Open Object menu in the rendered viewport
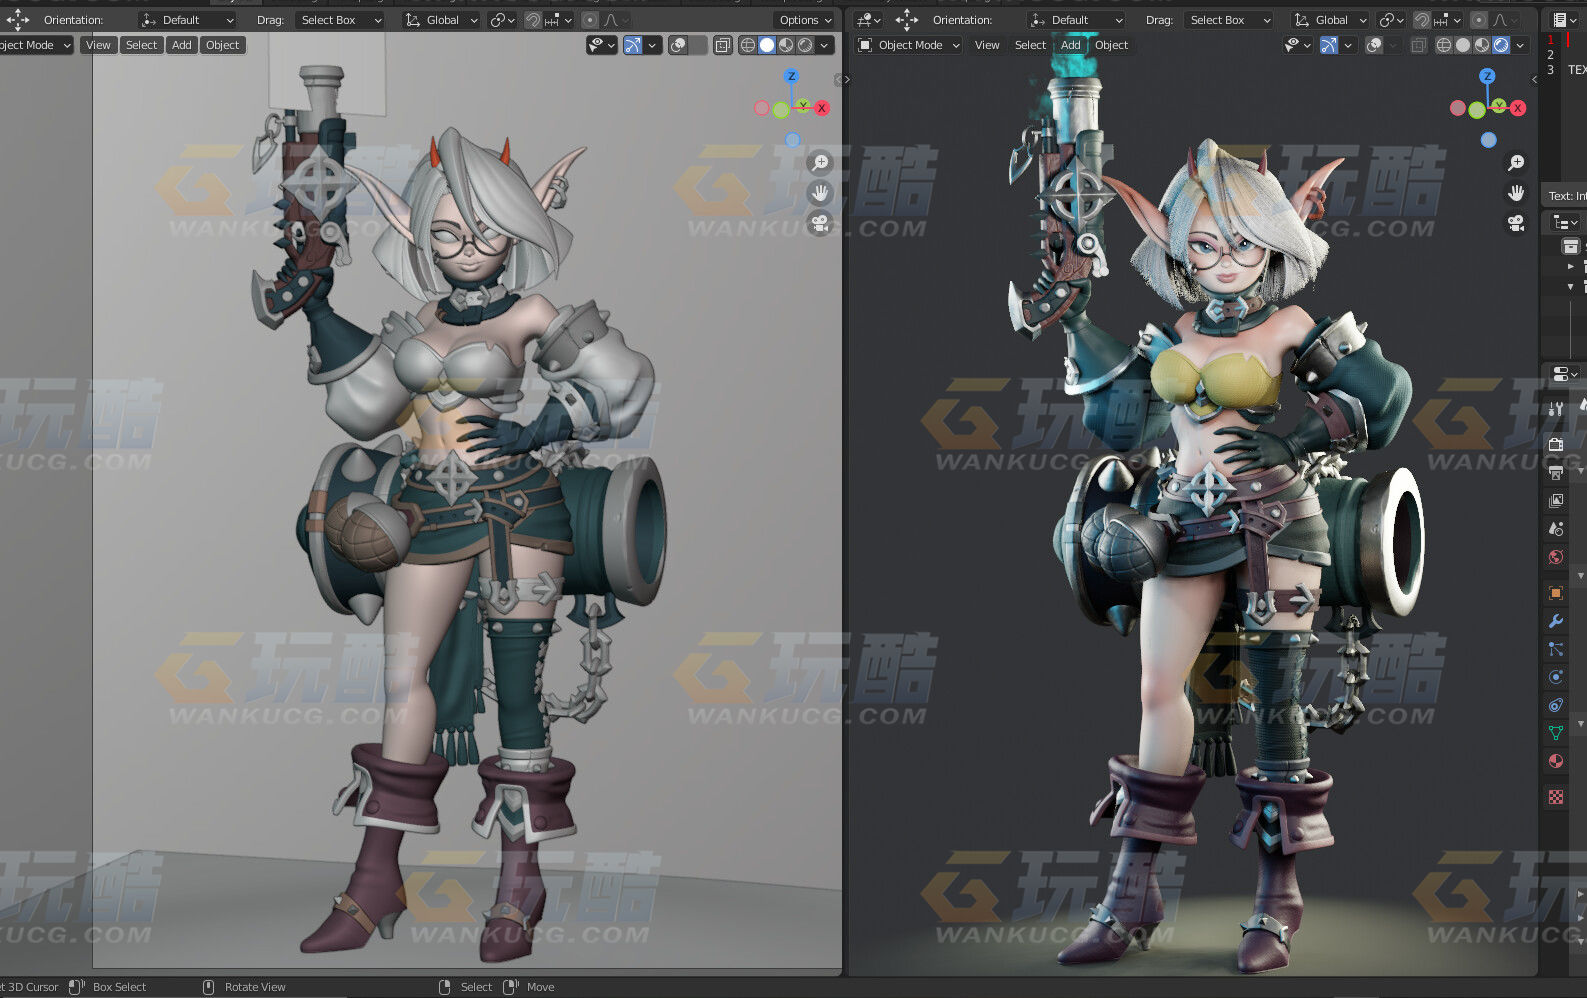This screenshot has height=998, width=1587. point(1111,45)
